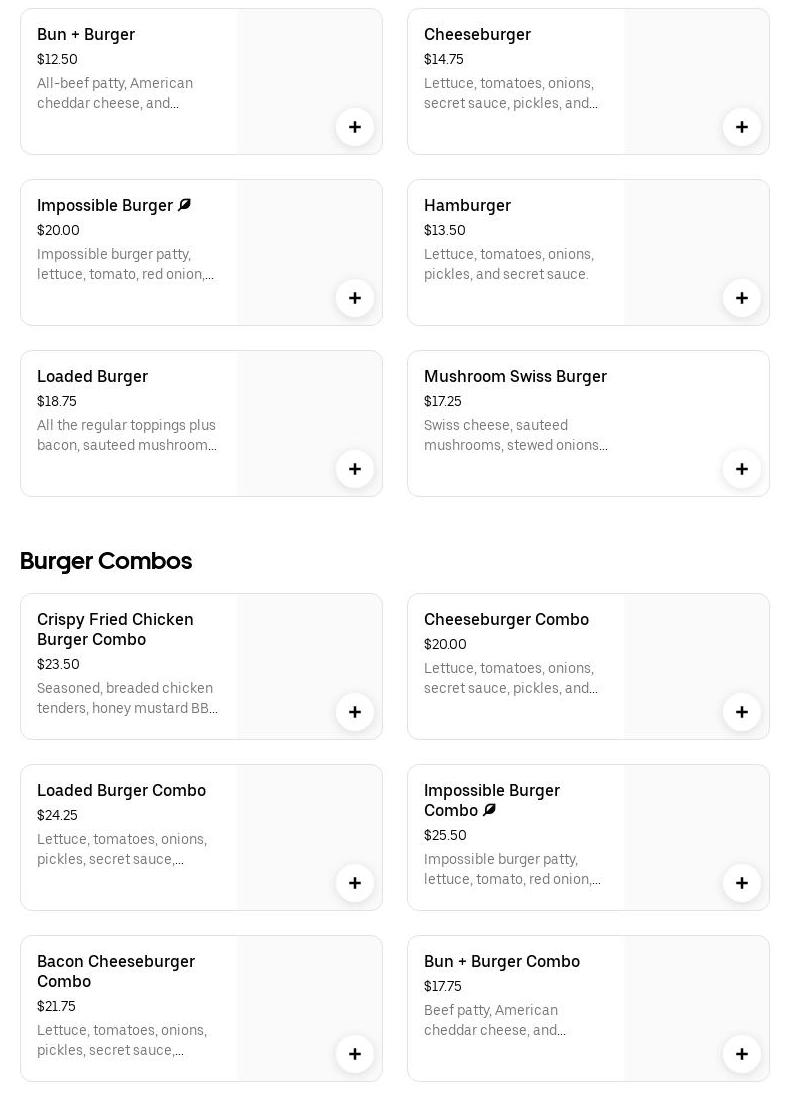
Task: Open Crispy Fried Chicken Burger Combo title
Action: tap(115, 629)
